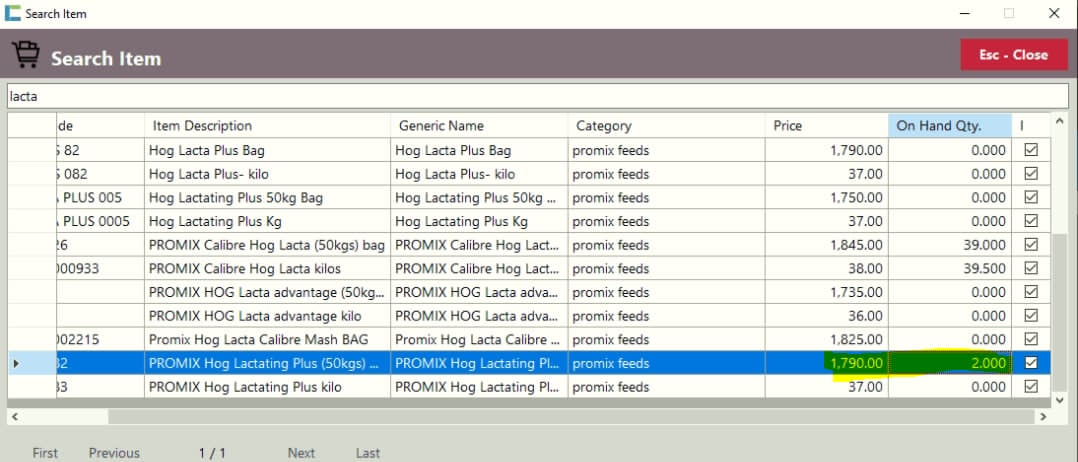This screenshot has height=462, width=1078.
Task: Click the code cell 'PLUS 005'
Action: [100, 197]
